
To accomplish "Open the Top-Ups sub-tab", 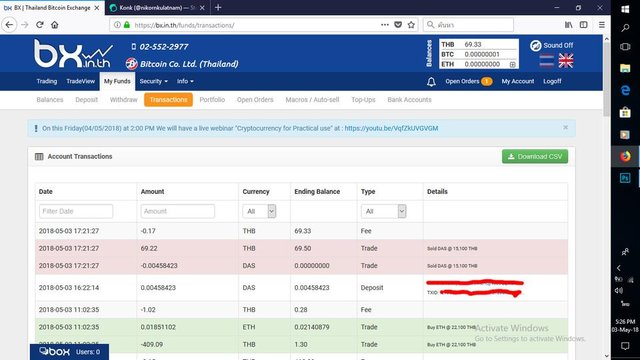I will pyautogui.click(x=363, y=100).
